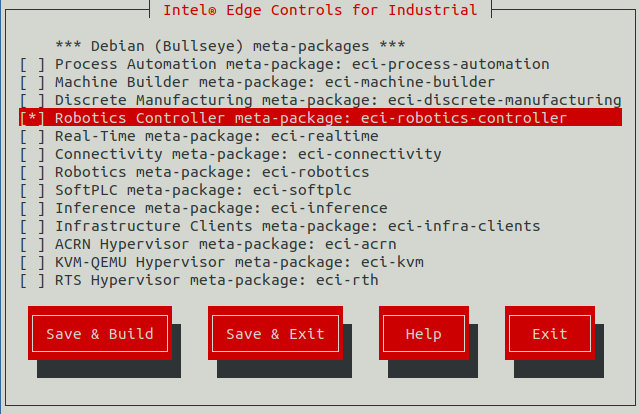Toggle Infrastructure Clients meta-package checkbox

coord(33,226)
